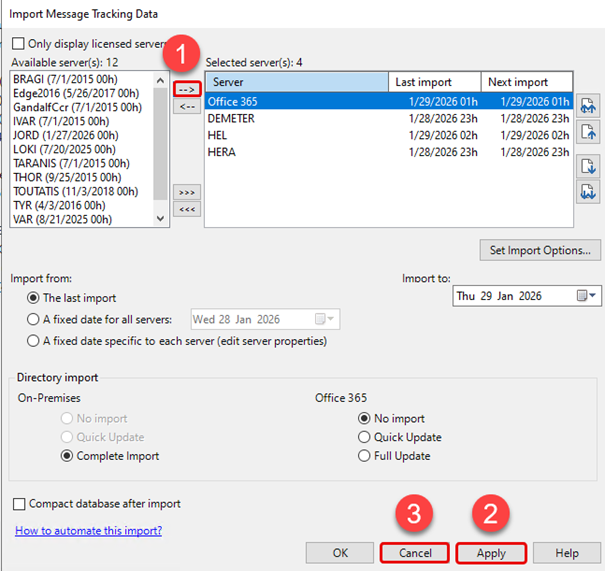Viewport: 605px width, 571px height.
Task: Click the Cancel button
Action: coord(415,553)
